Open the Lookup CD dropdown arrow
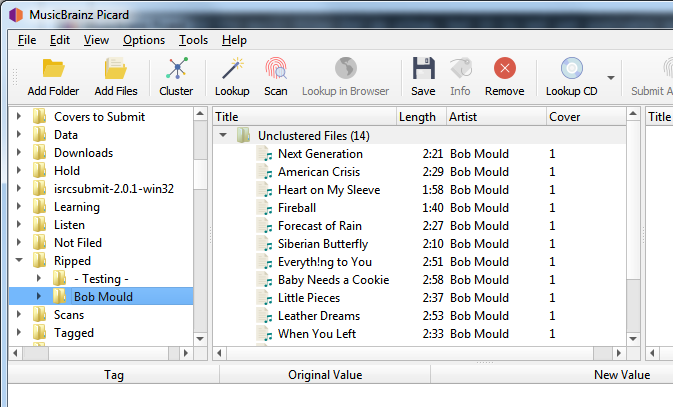This screenshot has width=673, height=407. click(610, 78)
